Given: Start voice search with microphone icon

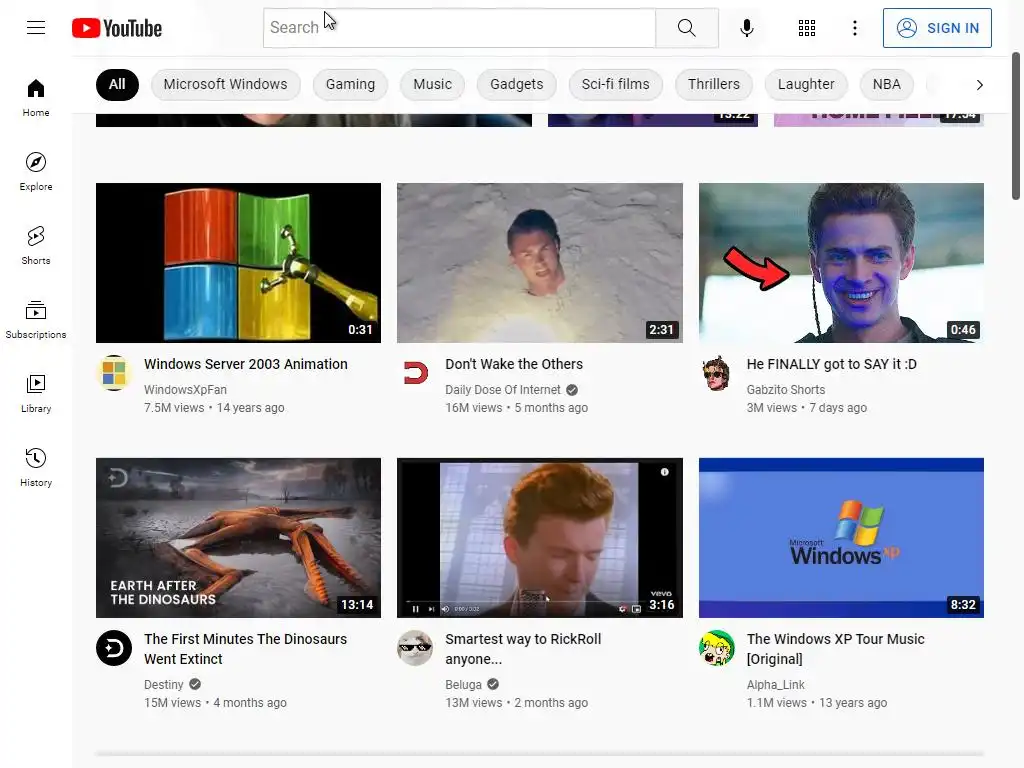Looking at the screenshot, I should pyautogui.click(x=746, y=28).
